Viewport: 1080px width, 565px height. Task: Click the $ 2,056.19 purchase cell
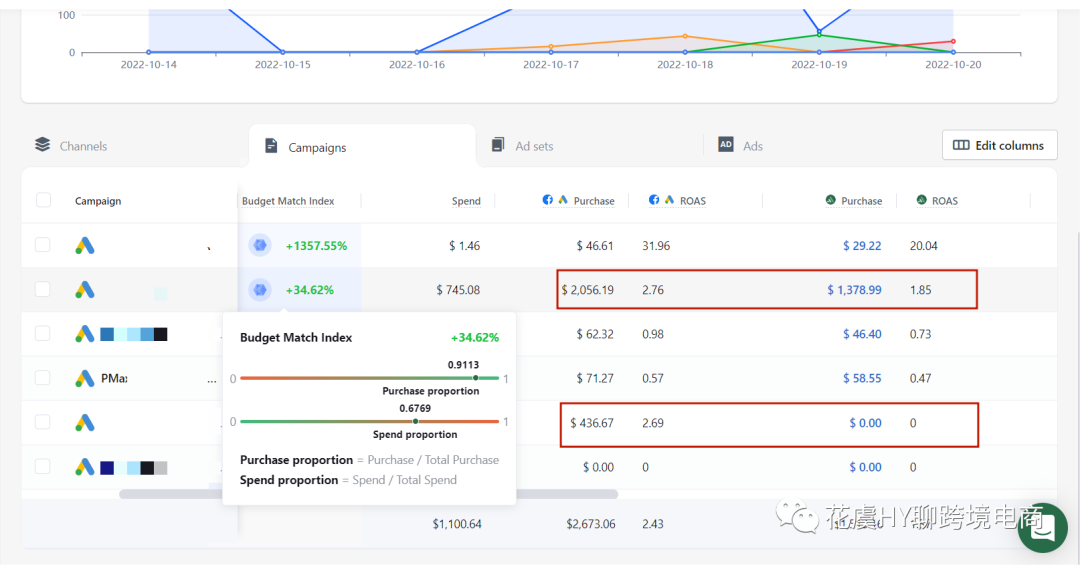tap(588, 289)
